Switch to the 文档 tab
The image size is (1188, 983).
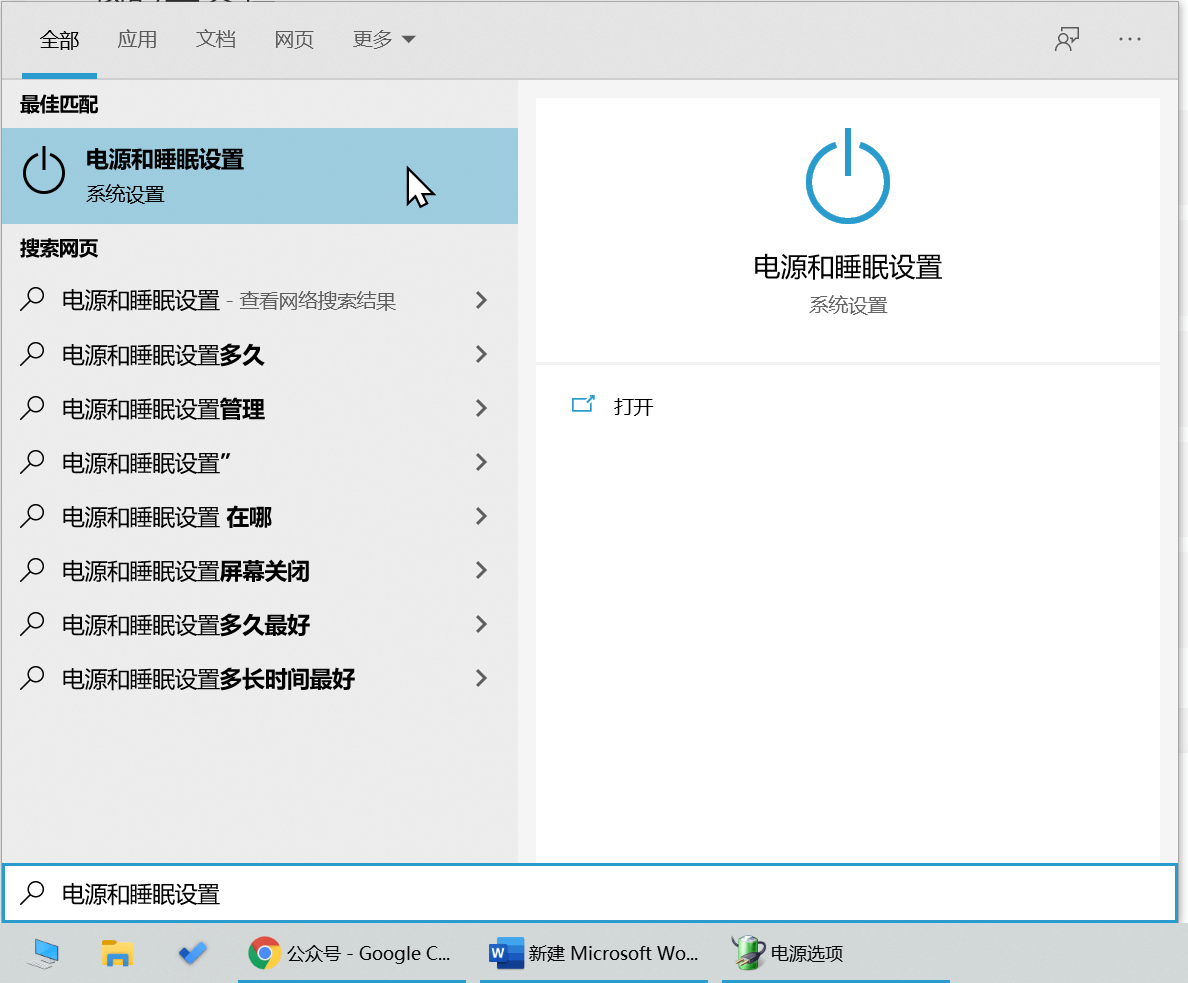coord(216,39)
